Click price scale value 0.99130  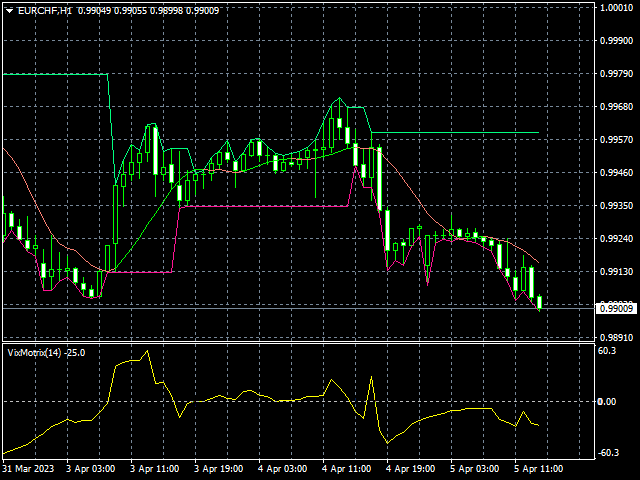(x=616, y=272)
